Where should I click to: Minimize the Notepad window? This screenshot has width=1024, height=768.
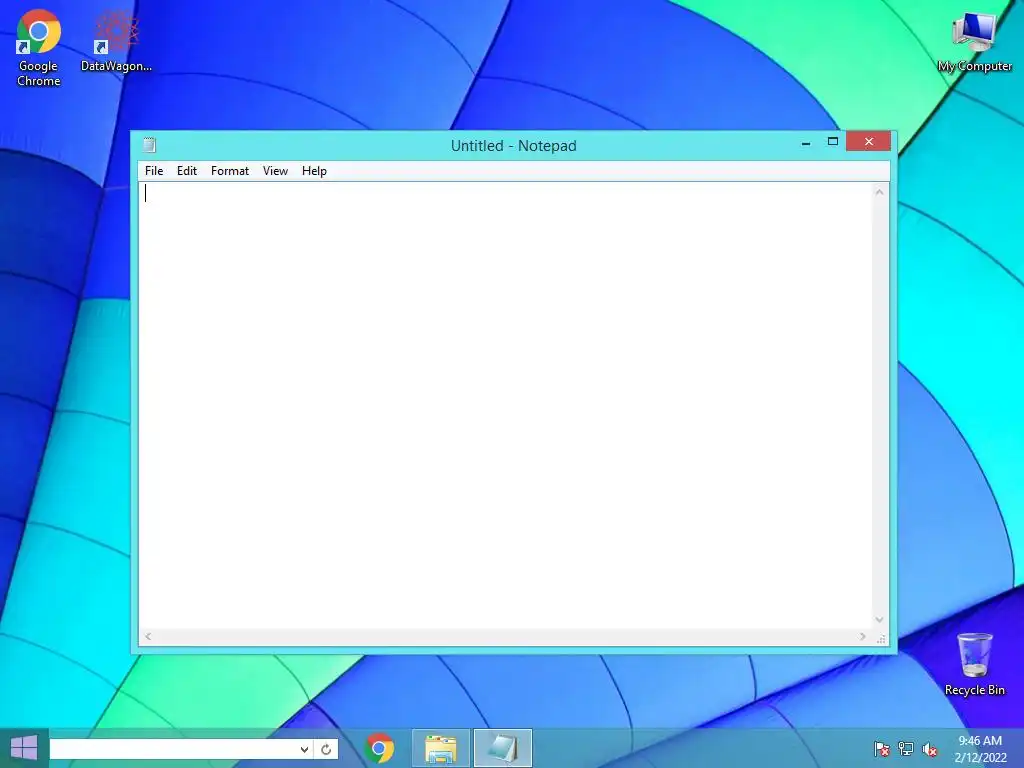[x=806, y=142]
